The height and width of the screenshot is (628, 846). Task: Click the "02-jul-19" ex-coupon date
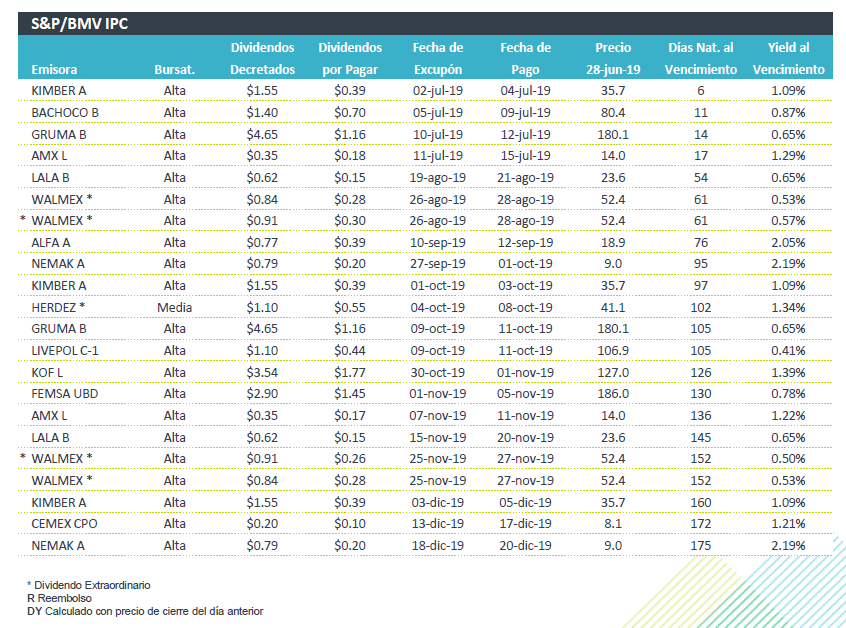coord(438,91)
